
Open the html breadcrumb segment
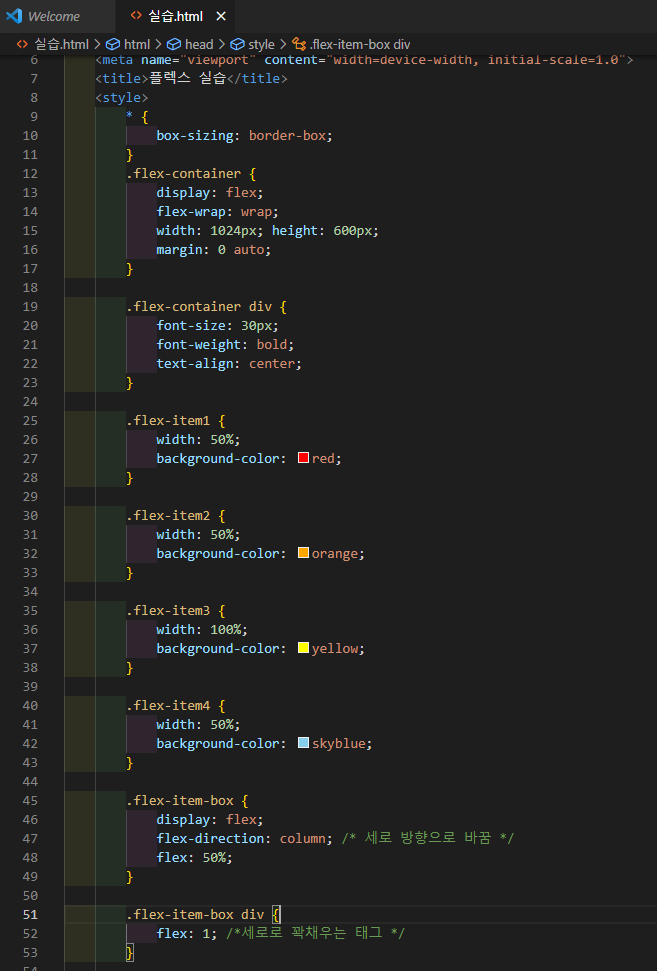[137, 45]
